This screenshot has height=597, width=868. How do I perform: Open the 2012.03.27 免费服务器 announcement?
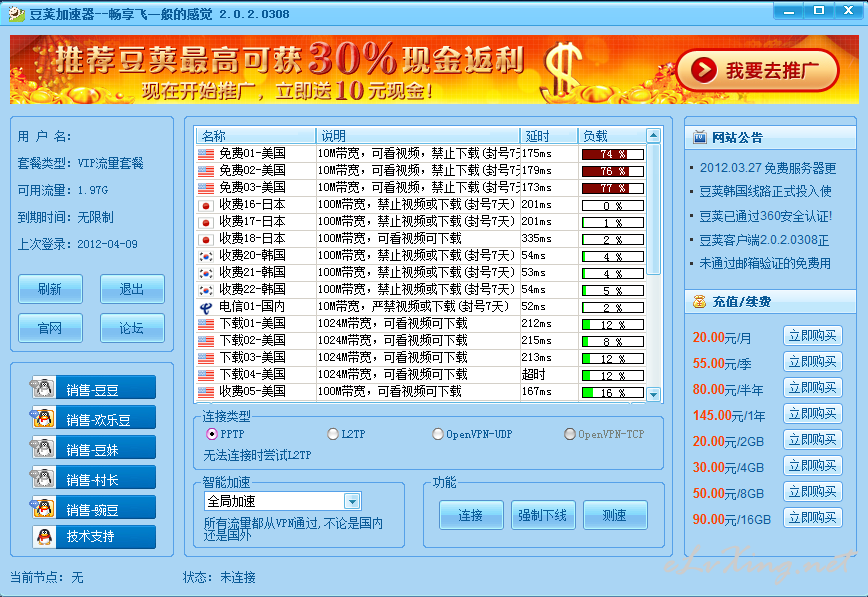(768, 168)
